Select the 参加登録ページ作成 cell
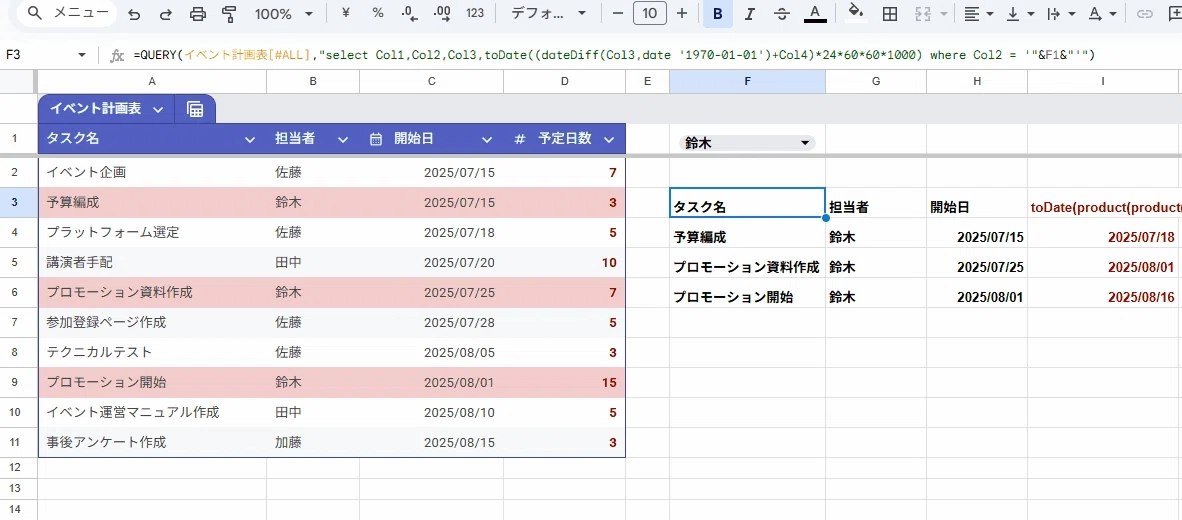 152,323
